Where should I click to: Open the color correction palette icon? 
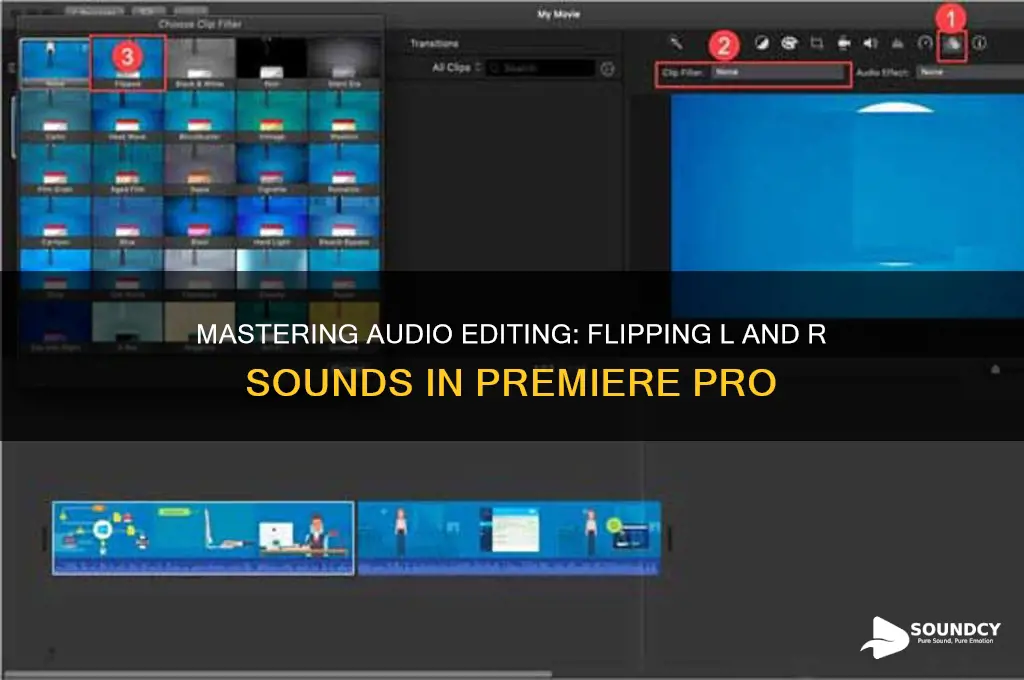pos(789,43)
